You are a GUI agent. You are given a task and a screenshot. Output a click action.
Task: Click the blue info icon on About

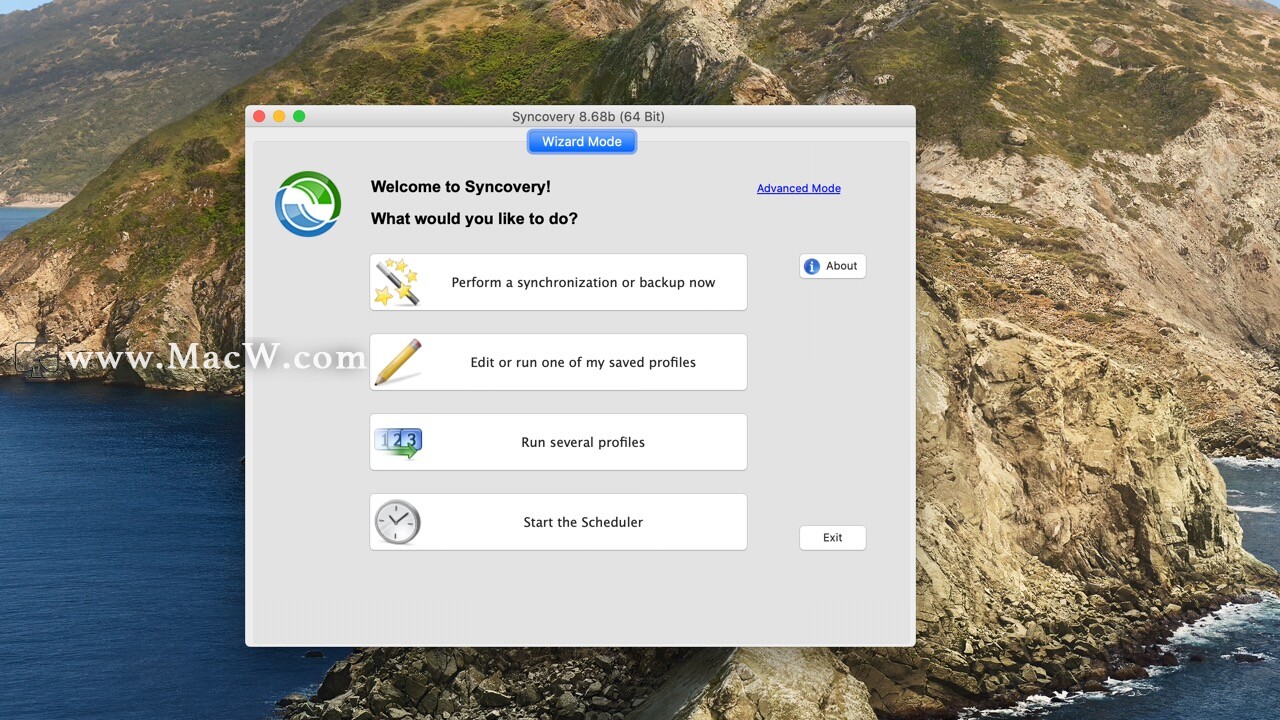pos(812,266)
